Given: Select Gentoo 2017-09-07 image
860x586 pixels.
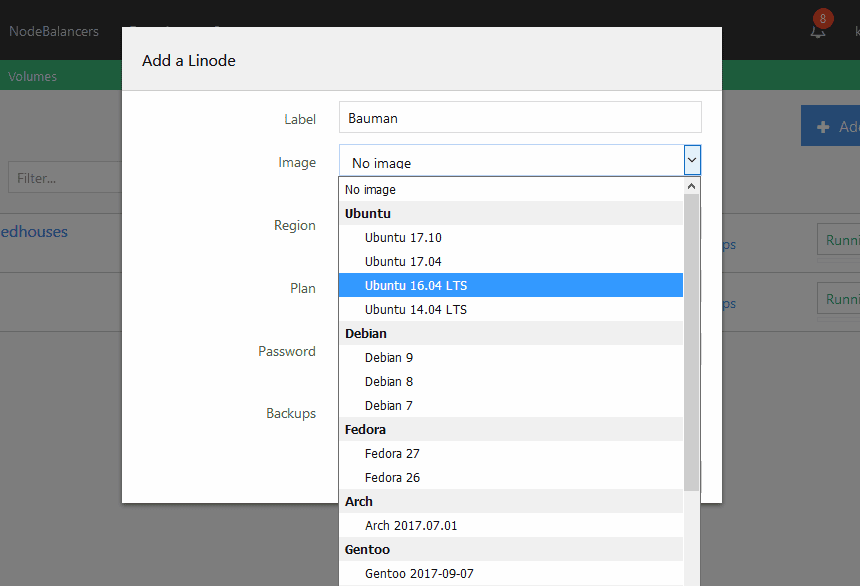Looking at the screenshot, I should (511, 573).
